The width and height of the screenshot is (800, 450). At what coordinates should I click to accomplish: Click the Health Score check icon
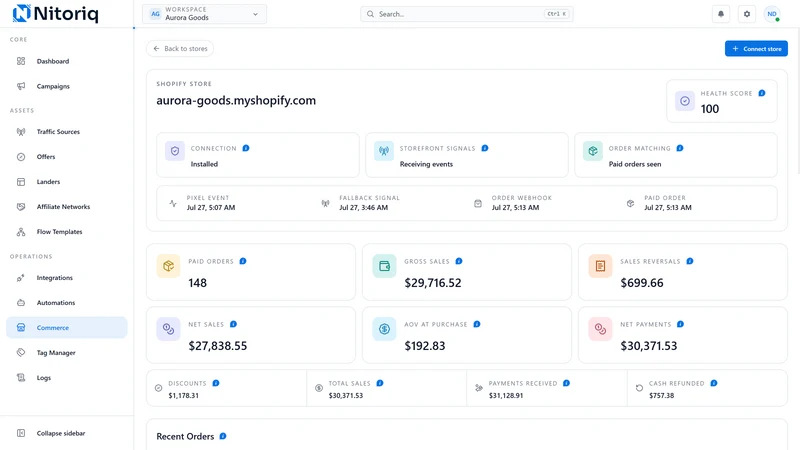(685, 101)
